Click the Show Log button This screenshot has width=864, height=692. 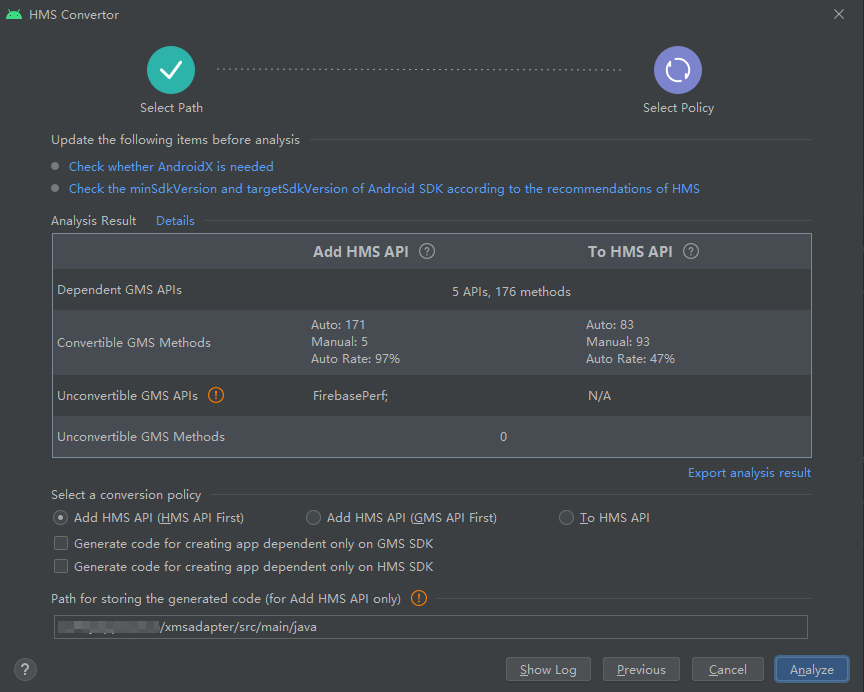pyautogui.click(x=548, y=669)
